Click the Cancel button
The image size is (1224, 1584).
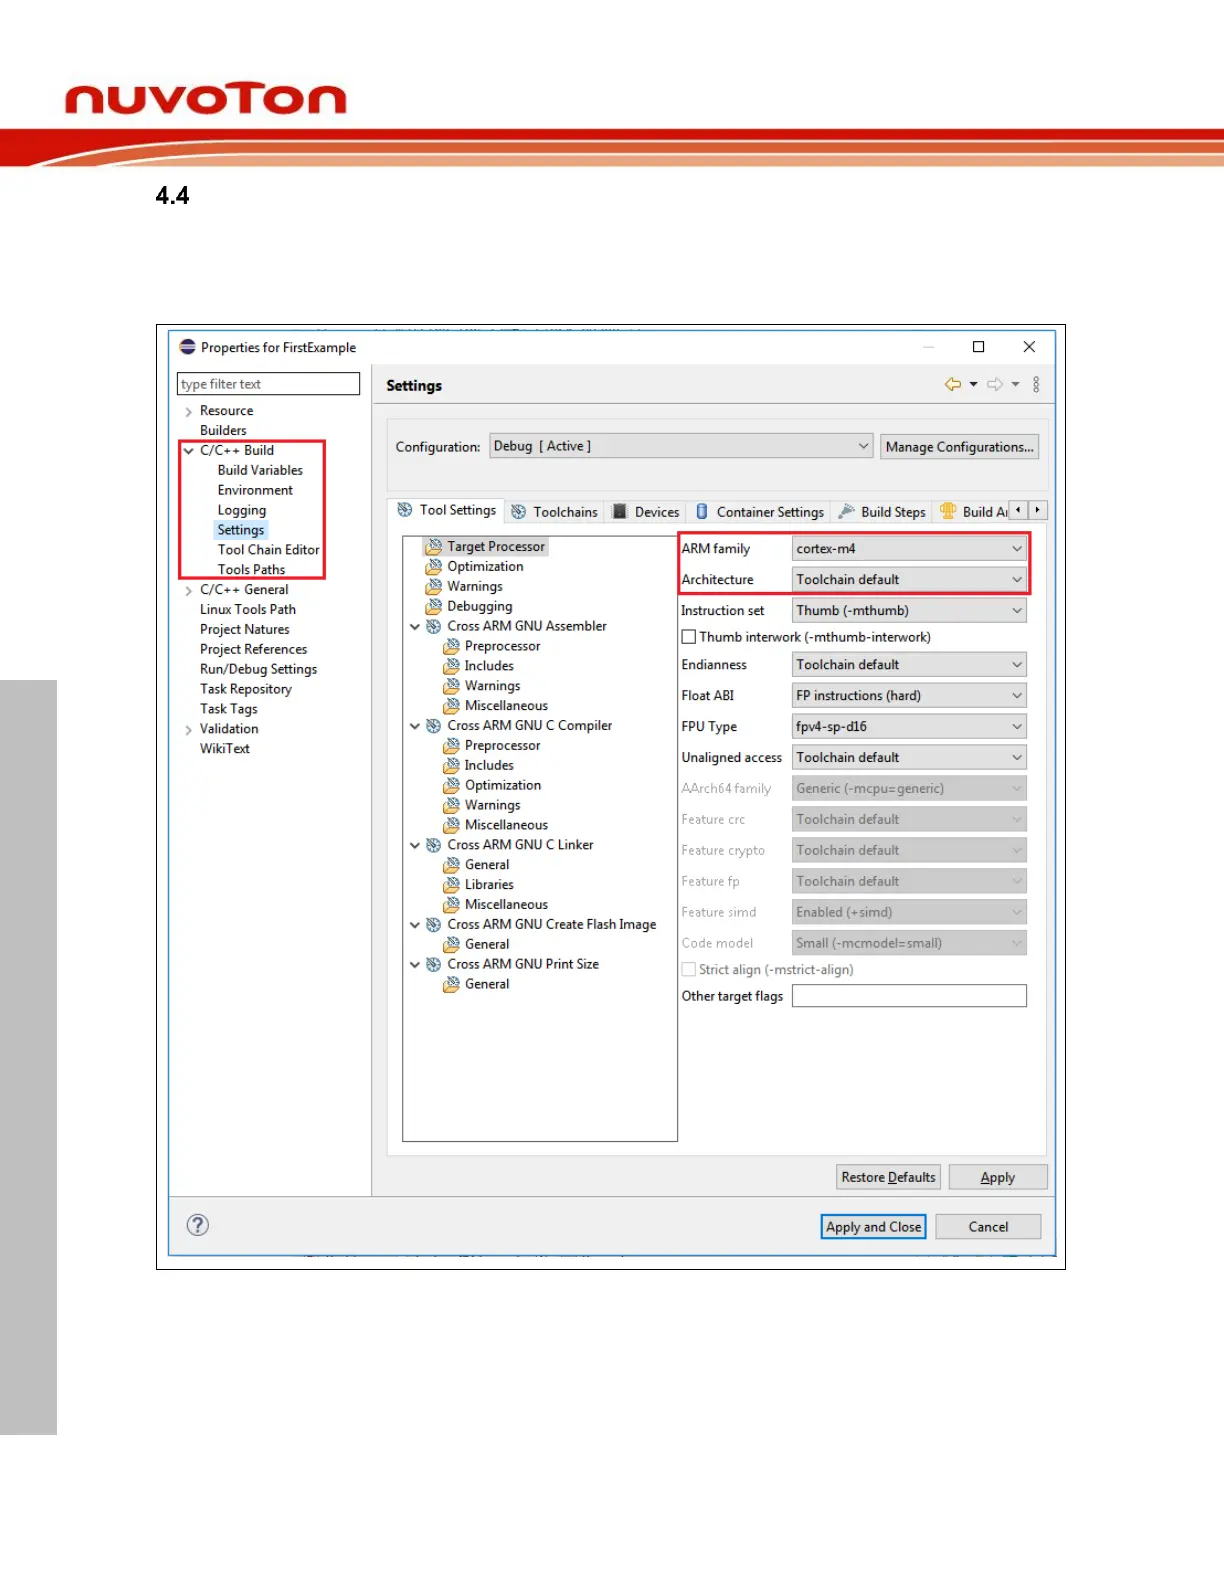(x=988, y=1227)
